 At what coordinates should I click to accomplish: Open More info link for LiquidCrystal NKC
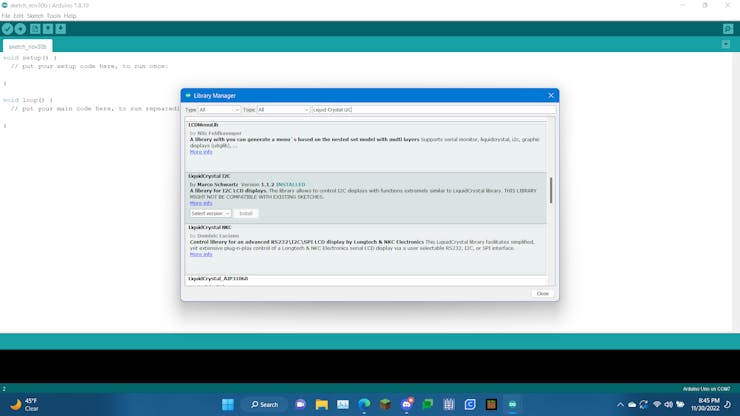tap(201, 254)
